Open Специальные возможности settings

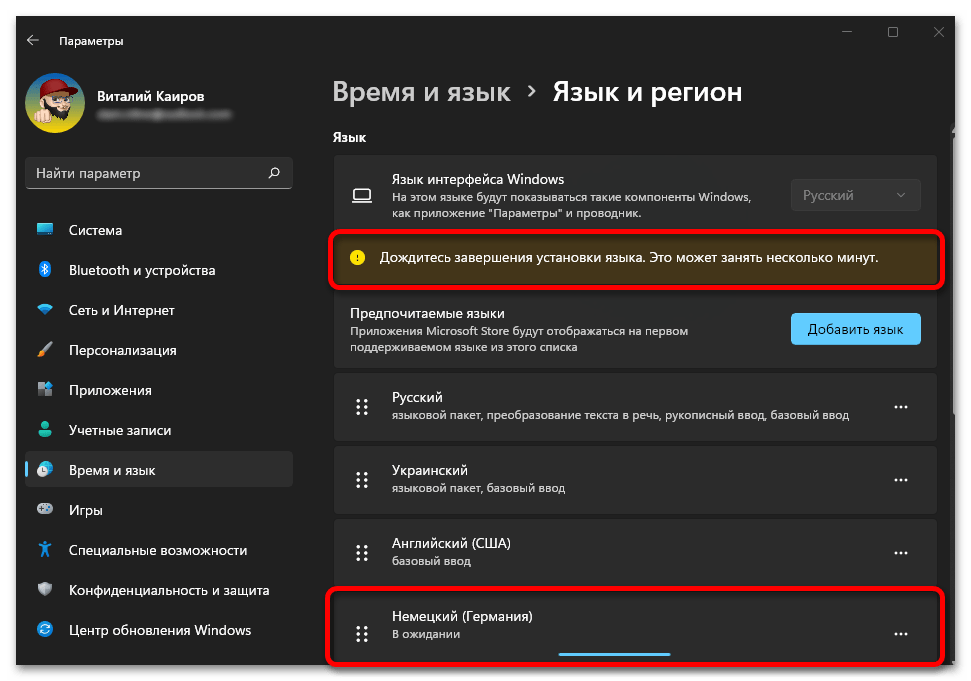click(159, 550)
